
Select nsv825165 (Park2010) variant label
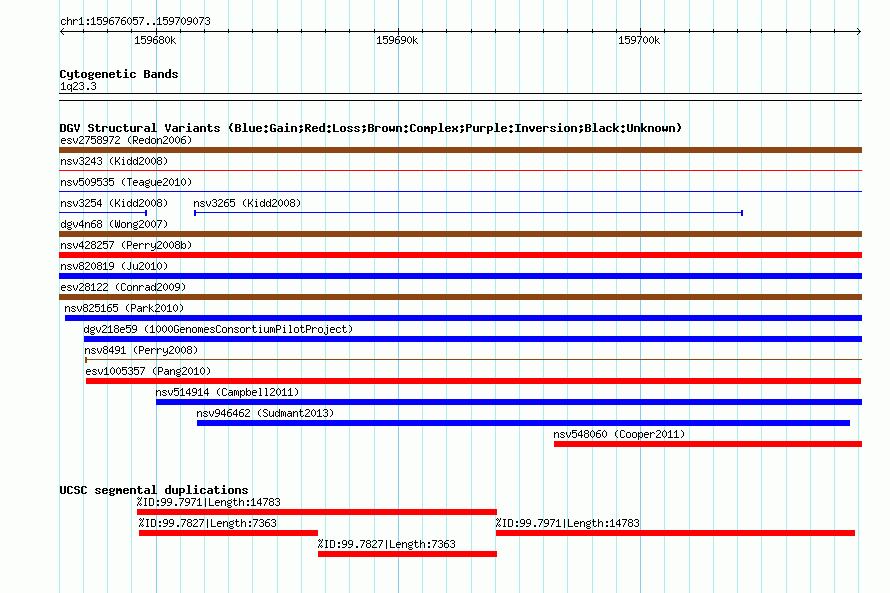[x=124, y=308]
